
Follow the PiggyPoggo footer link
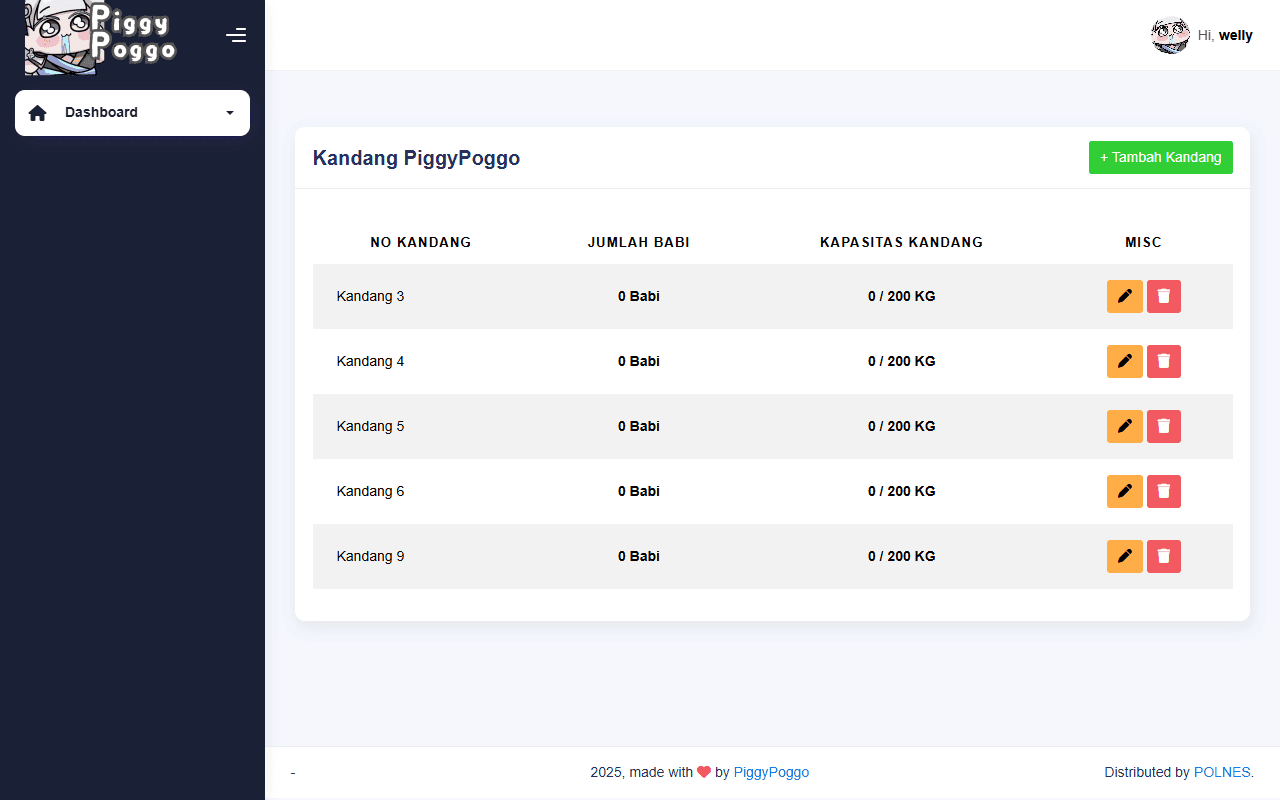pyautogui.click(x=771, y=772)
